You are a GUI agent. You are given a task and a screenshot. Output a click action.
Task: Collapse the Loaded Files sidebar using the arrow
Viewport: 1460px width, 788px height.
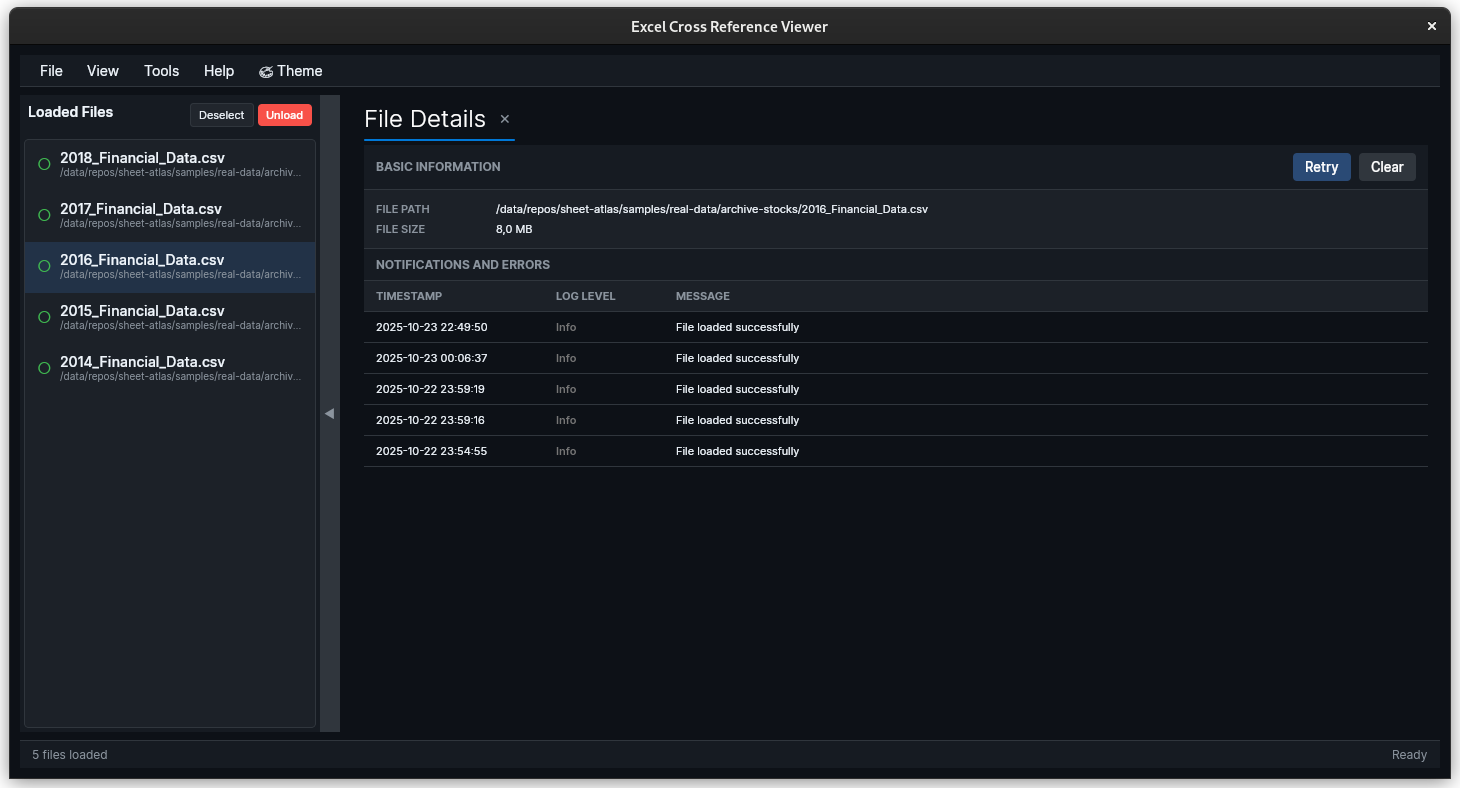tap(329, 413)
